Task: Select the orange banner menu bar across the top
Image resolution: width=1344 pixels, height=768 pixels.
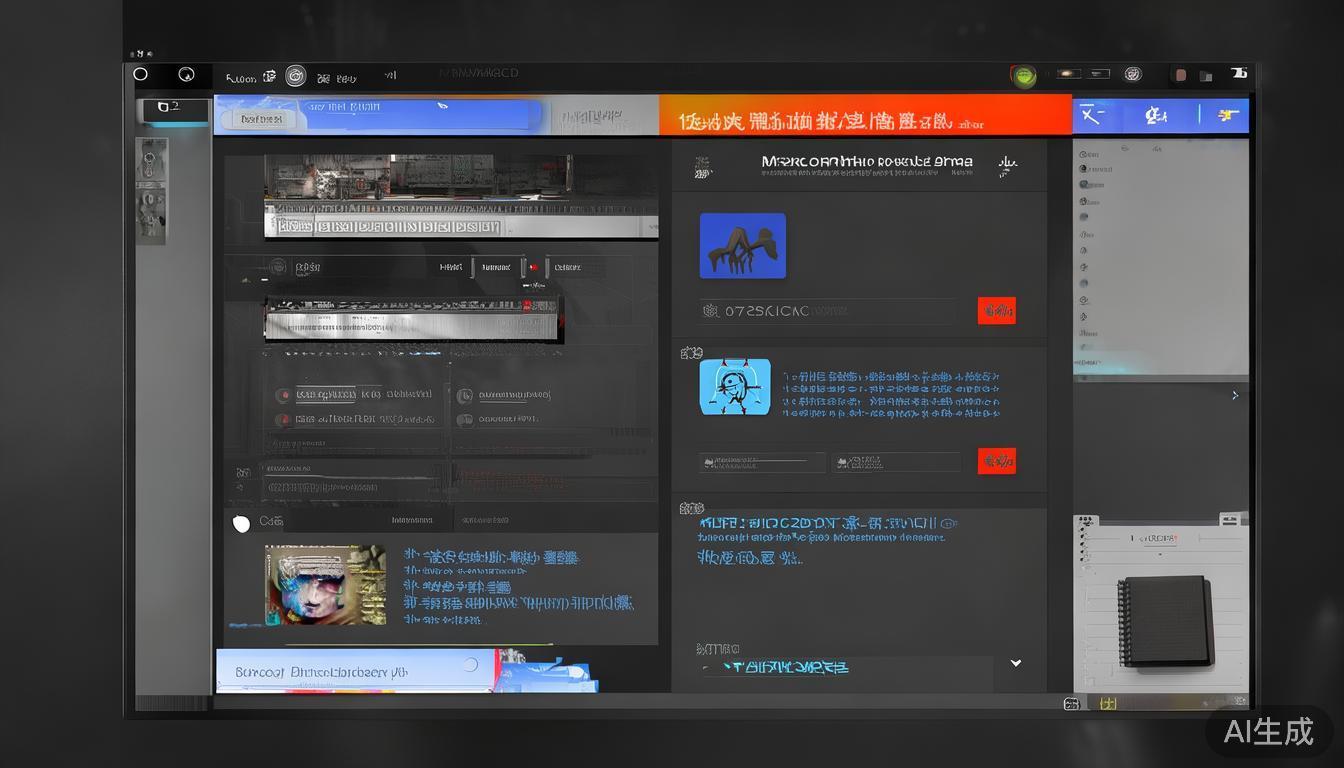Action: pos(862,114)
